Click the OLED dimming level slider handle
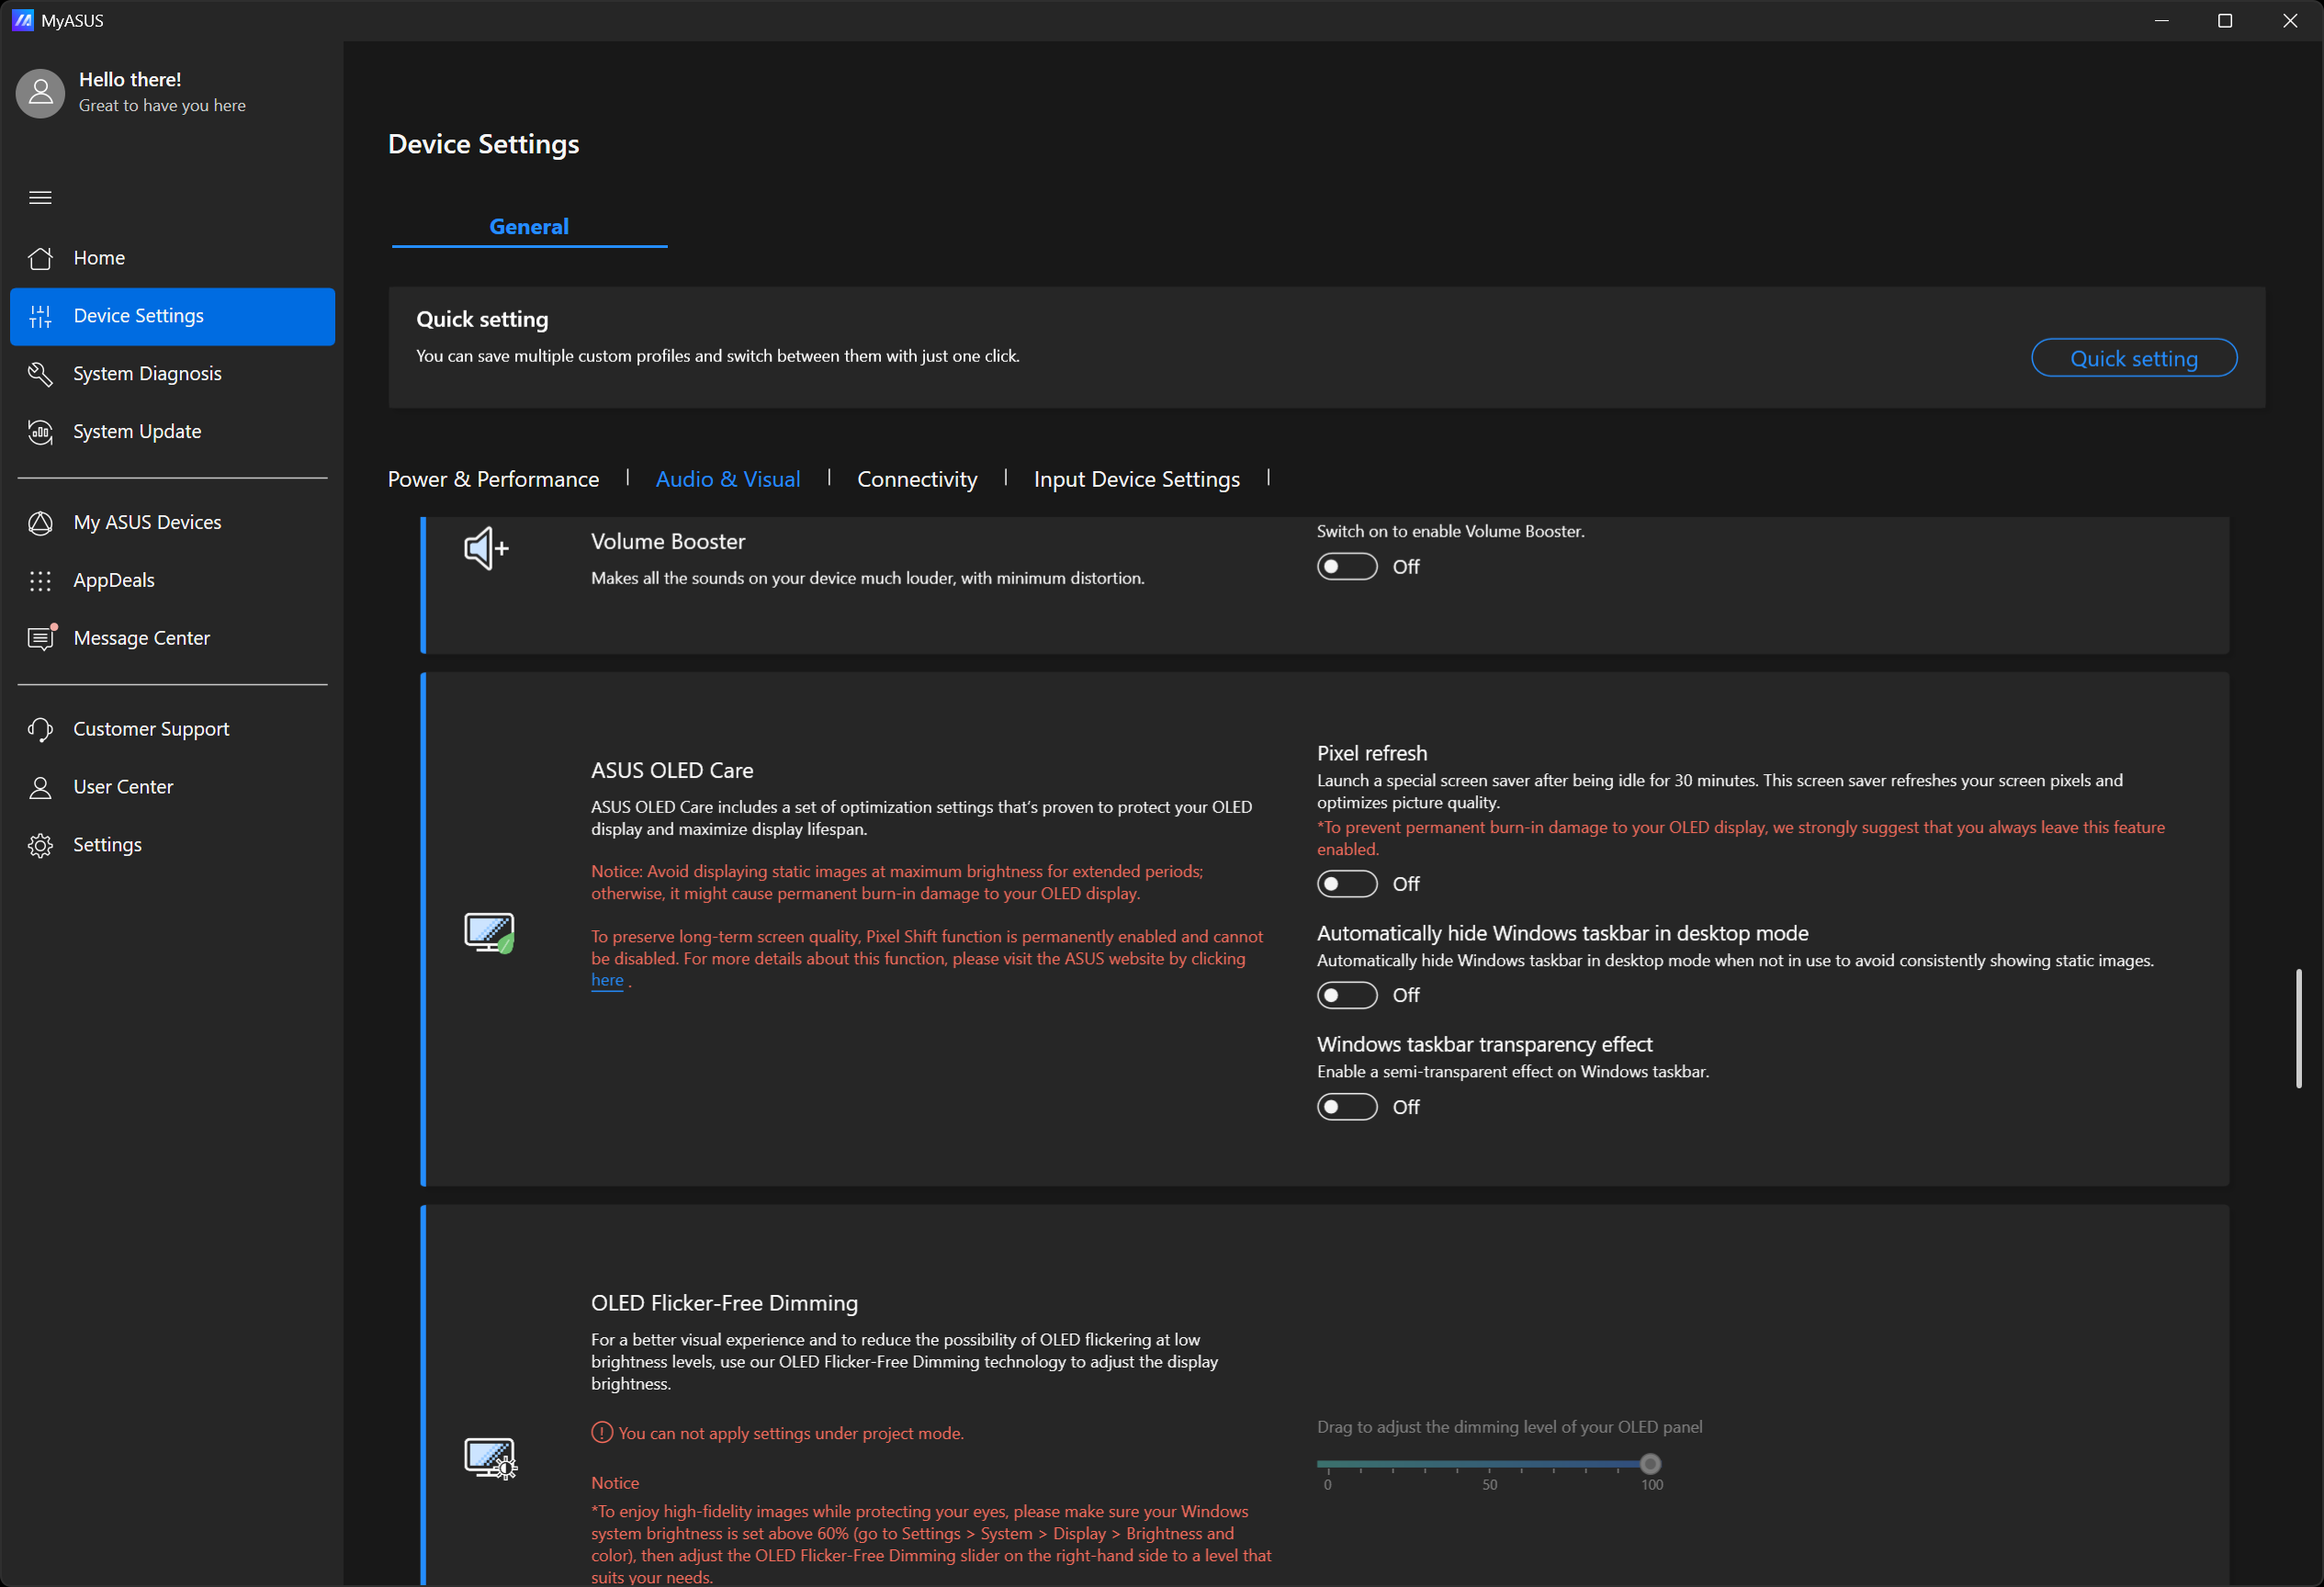 1650,1464
